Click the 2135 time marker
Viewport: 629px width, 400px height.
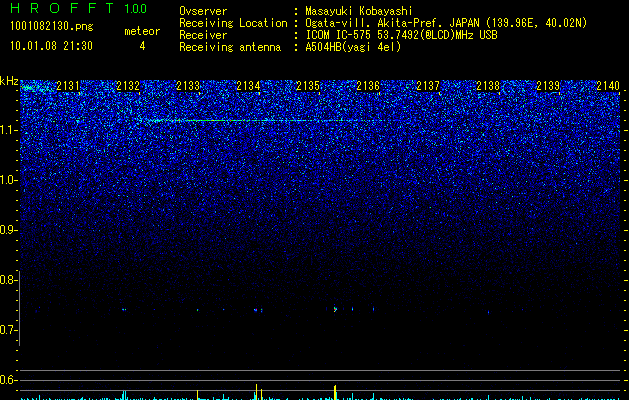[x=308, y=86]
